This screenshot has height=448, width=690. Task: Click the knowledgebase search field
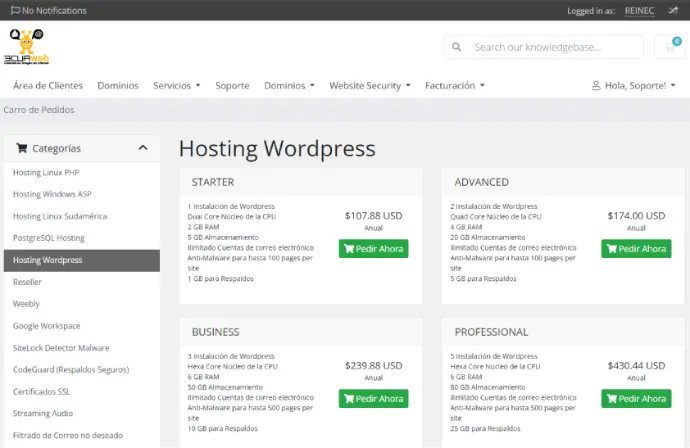[555, 47]
